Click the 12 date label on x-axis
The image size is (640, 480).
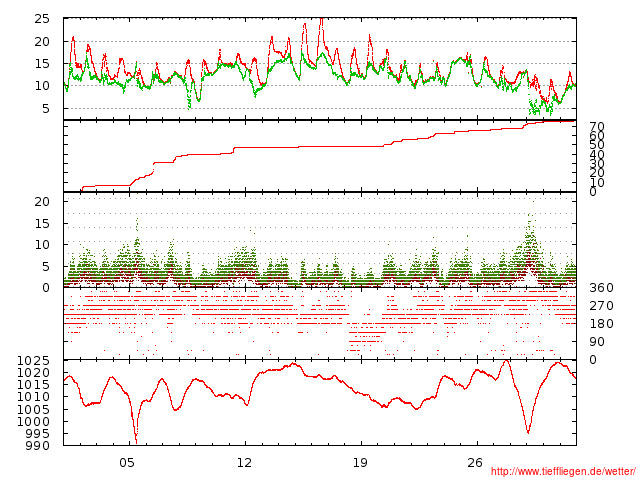pos(244,462)
